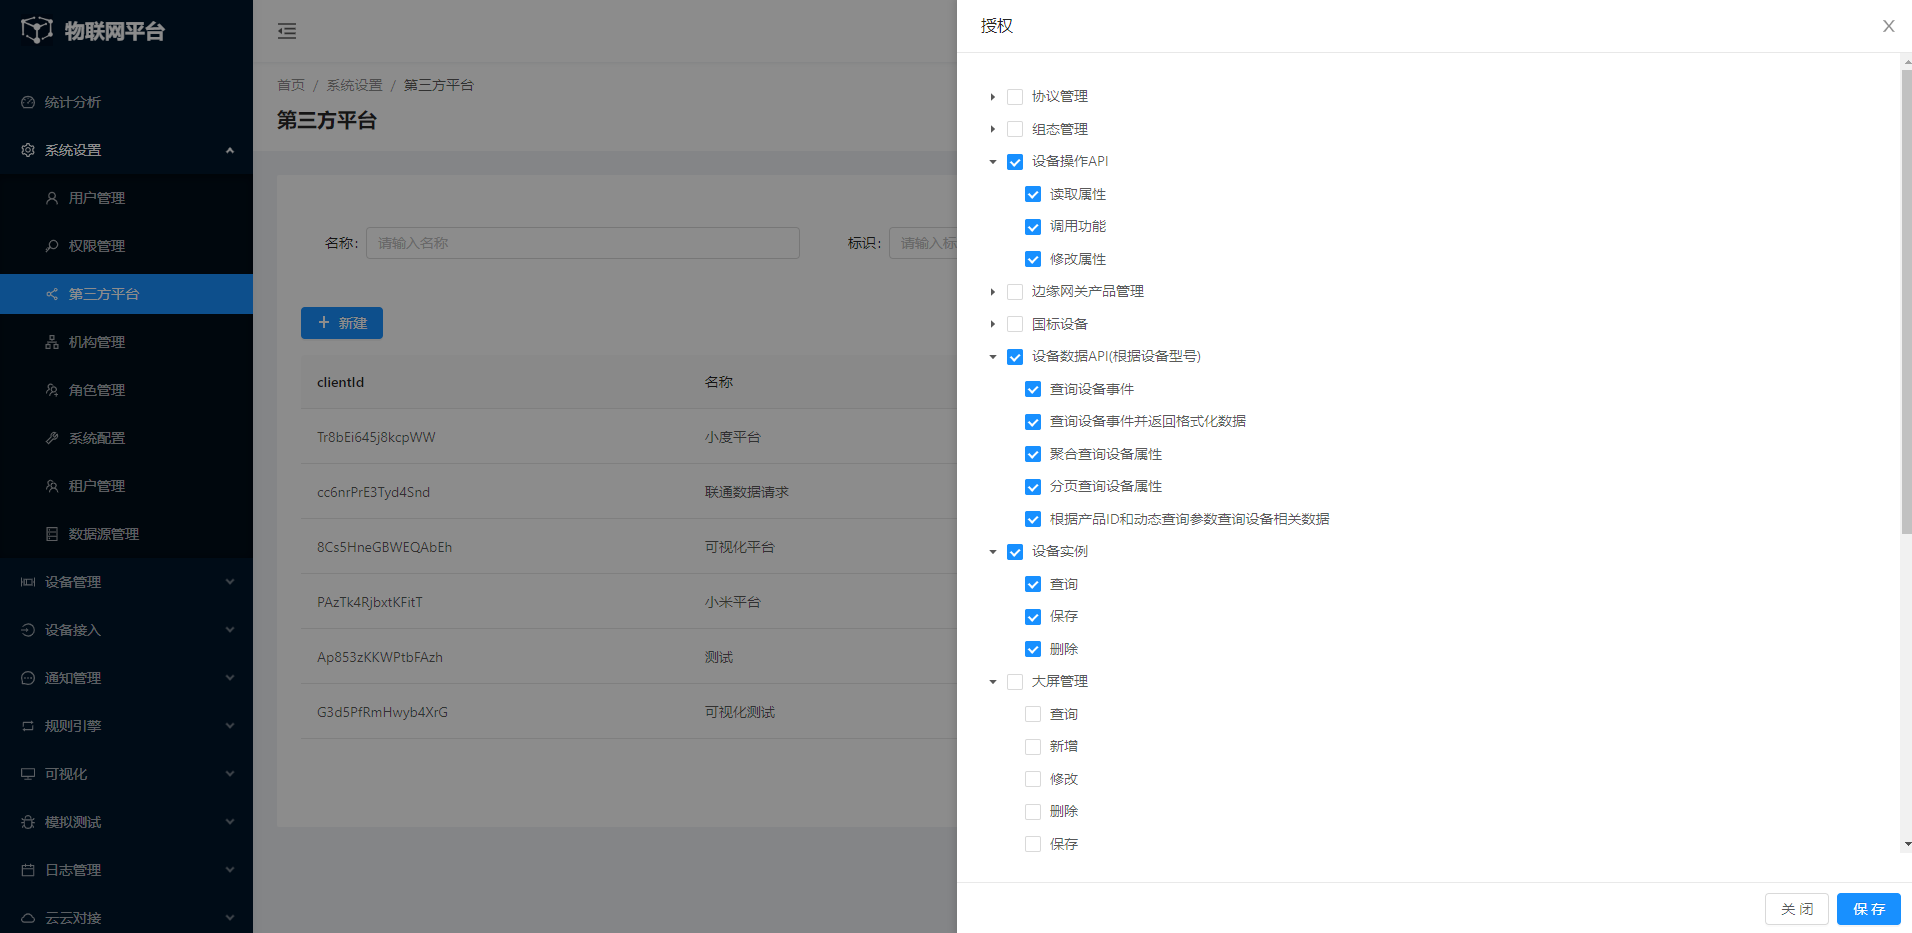Image resolution: width=1912 pixels, height=933 pixels.
Task: Collapse the 系统设置 sidebar submenu arrow
Action: (x=230, y=150)
